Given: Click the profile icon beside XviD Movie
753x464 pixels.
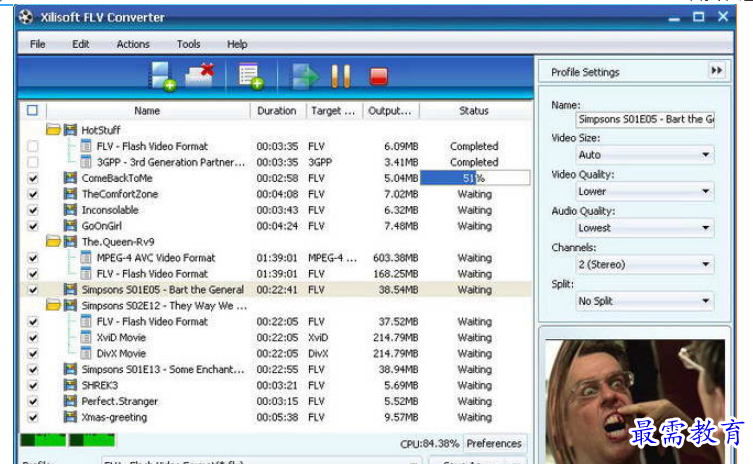Looking at the screenshot, I should tap(86, 337).
